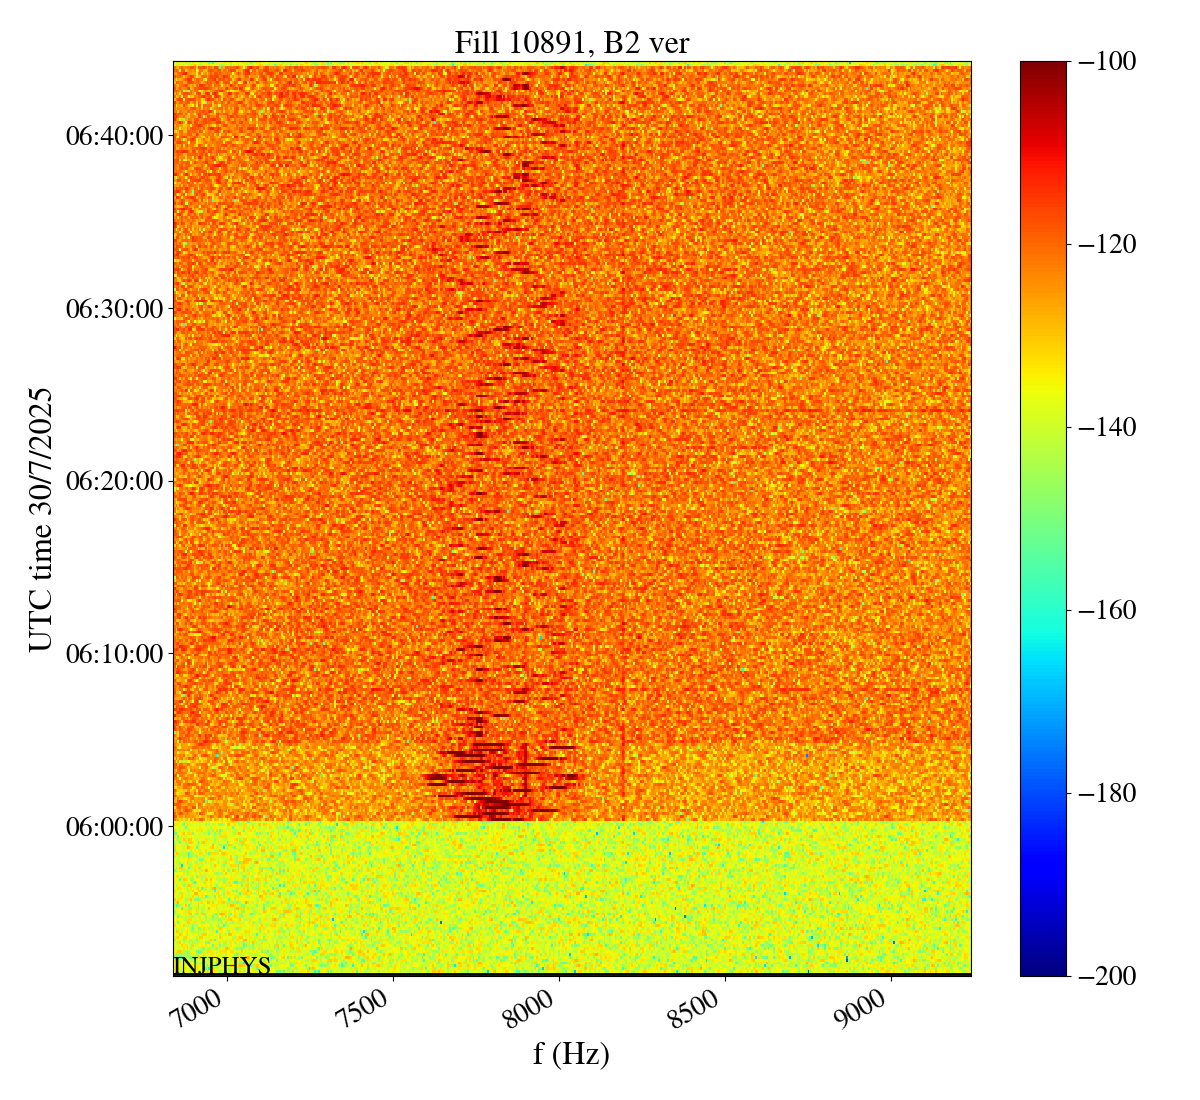Click the INJPHYS label in the plot corner
1200x1100 pixels.
[222, 965]
